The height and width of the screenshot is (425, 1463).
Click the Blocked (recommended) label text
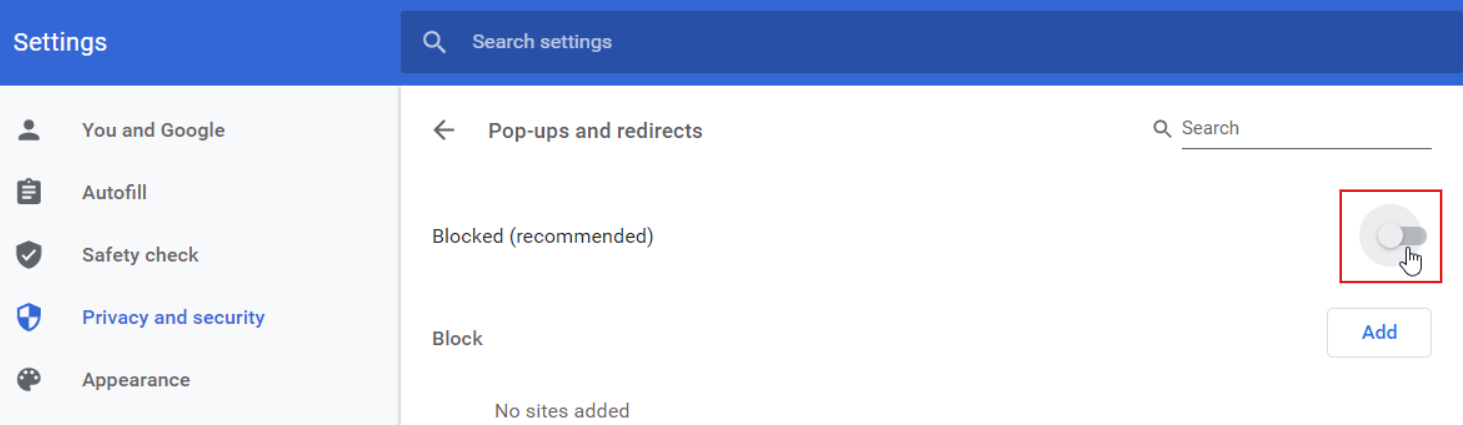point(542,237)
